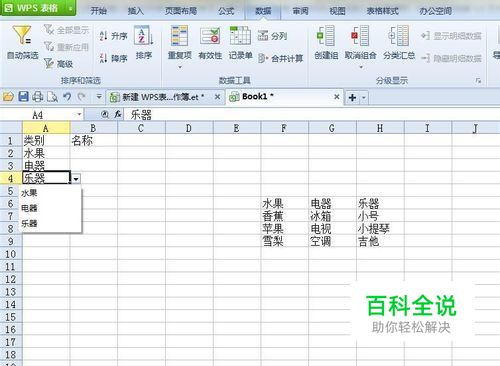500x366 pixels.
Task: Close the Book1 document tab
Action: coord(337,97)
